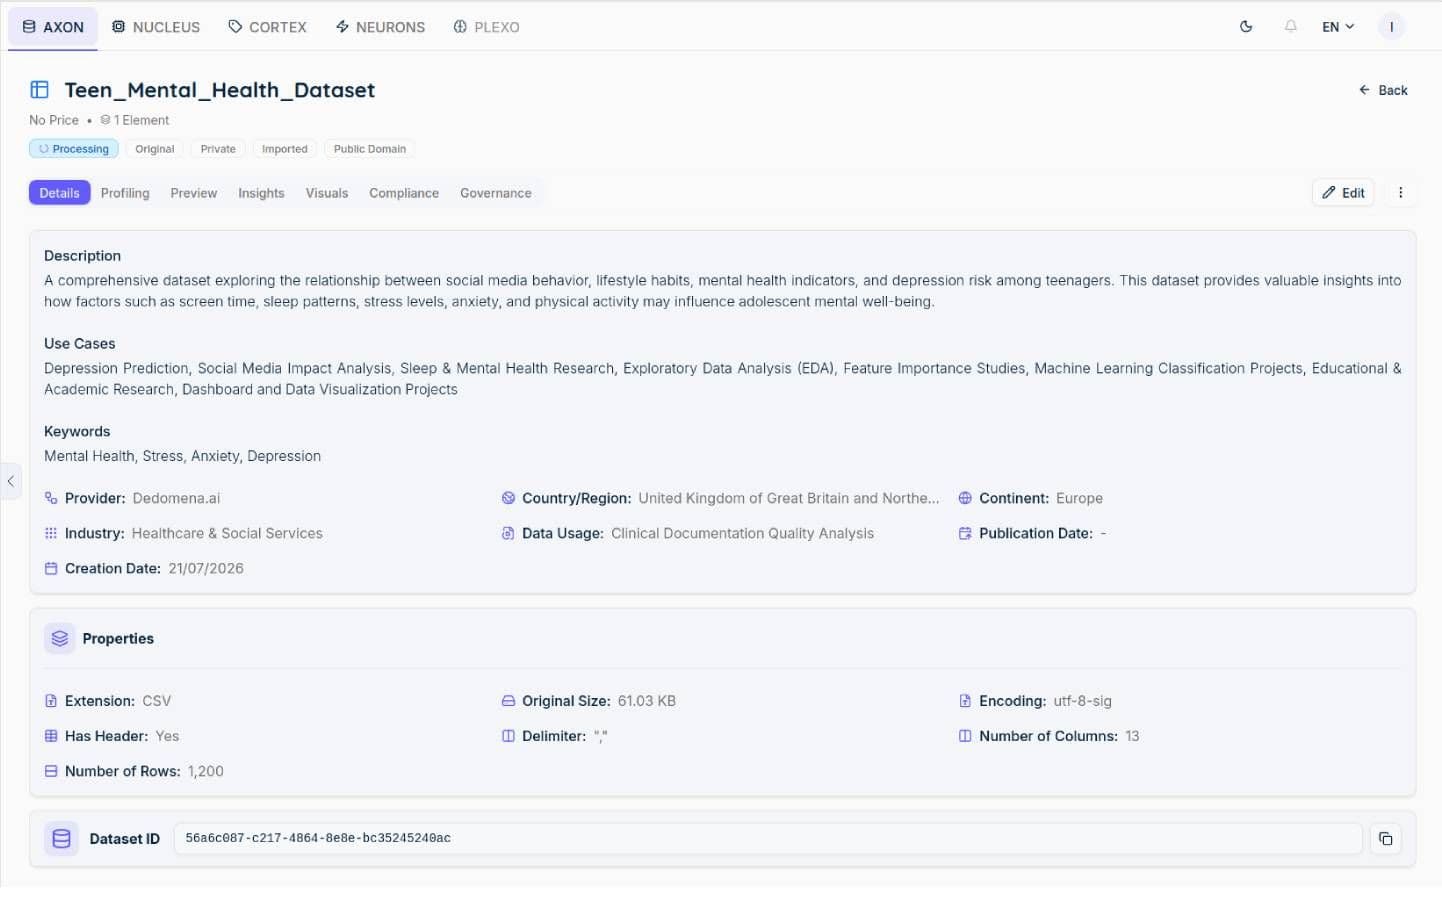Open the AXON navigation tab
Viewport: 1442px width, 900px height.
coord(53,27)
